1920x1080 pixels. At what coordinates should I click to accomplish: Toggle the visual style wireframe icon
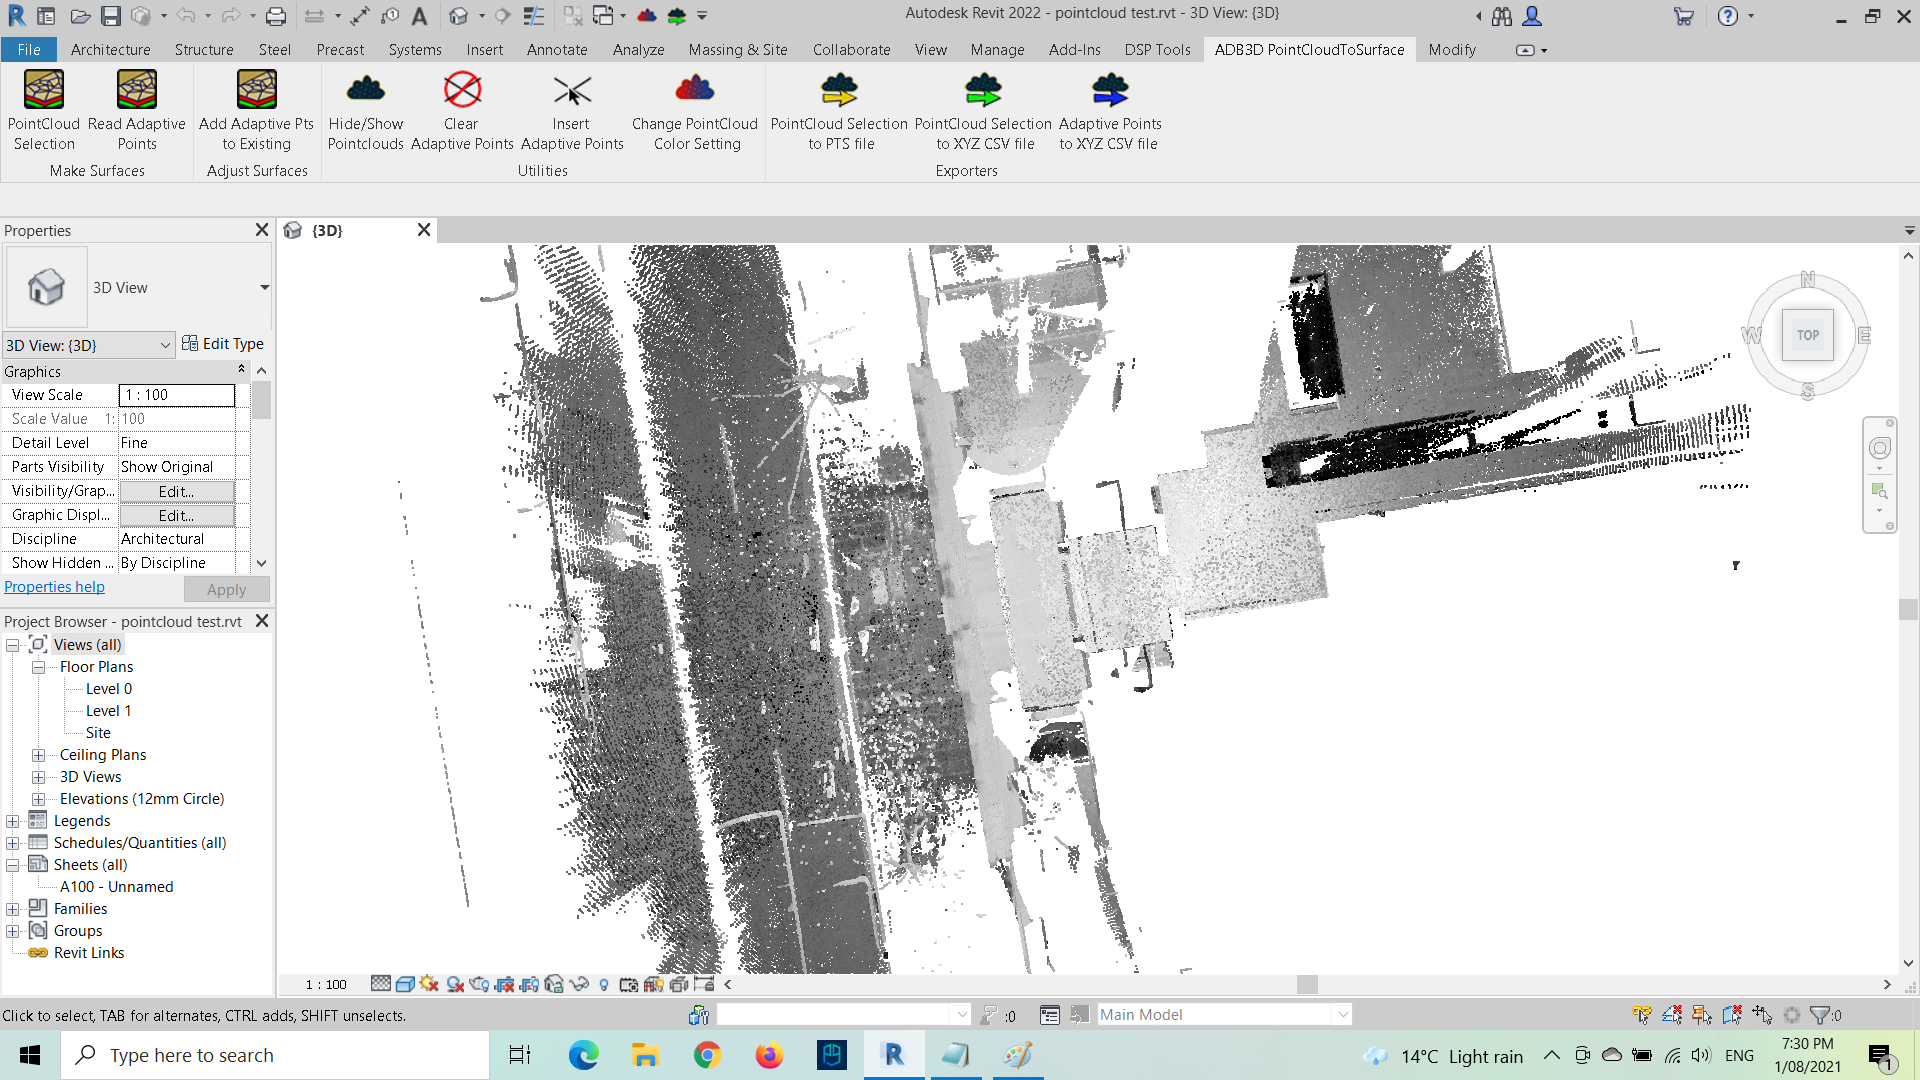(x=405, y=984)
